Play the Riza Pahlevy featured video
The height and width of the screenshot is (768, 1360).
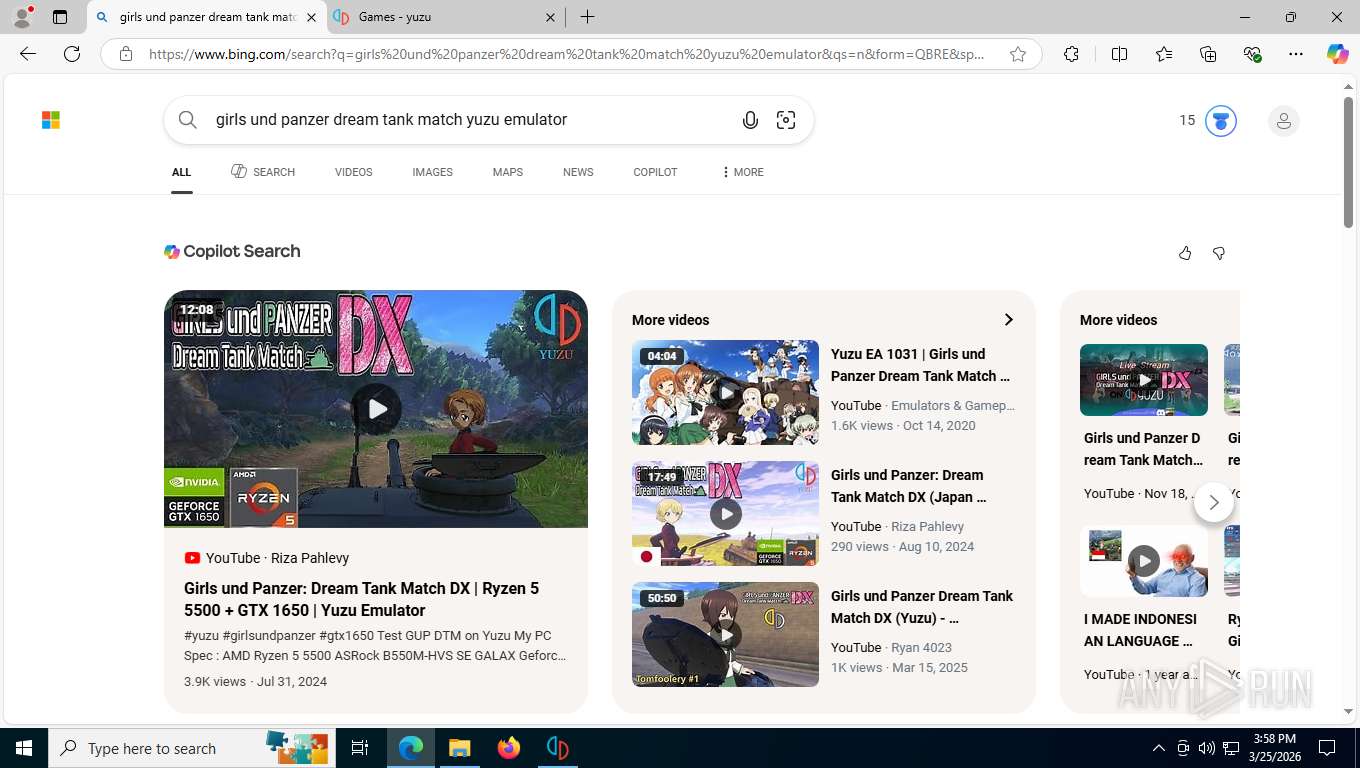(376, 409)
